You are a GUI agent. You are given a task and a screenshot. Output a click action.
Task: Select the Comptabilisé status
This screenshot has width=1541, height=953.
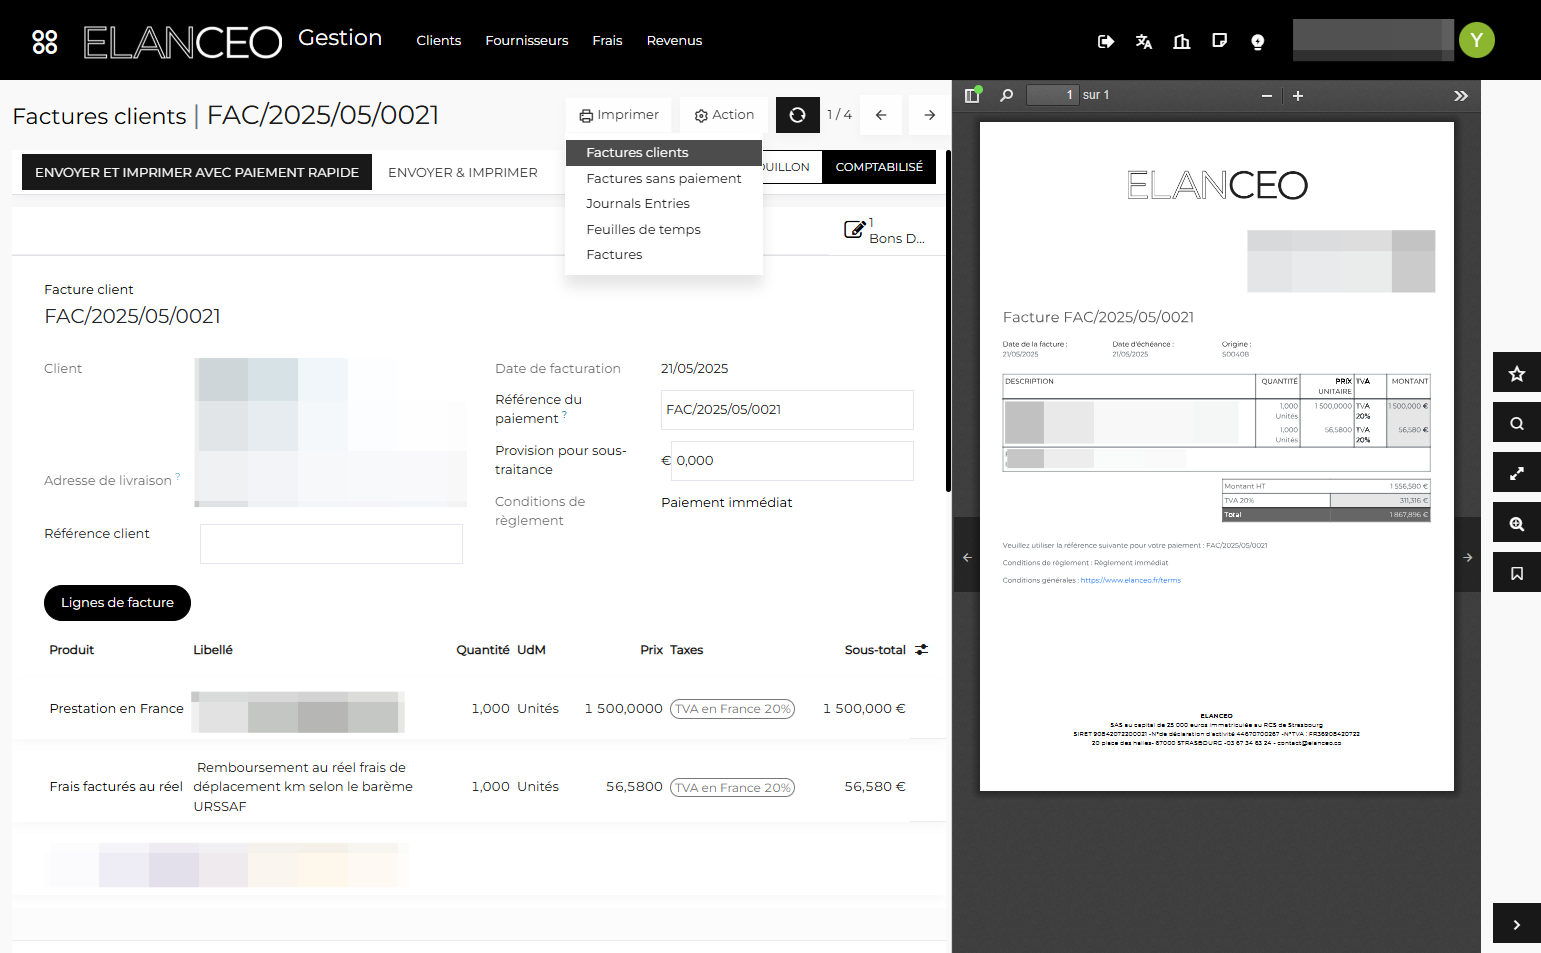[879, 167]
